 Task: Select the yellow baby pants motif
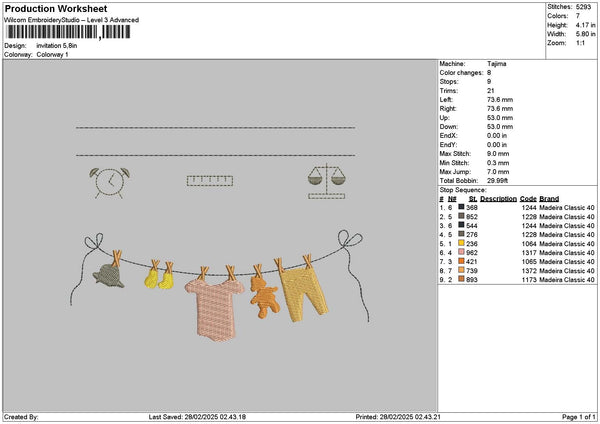305,293
